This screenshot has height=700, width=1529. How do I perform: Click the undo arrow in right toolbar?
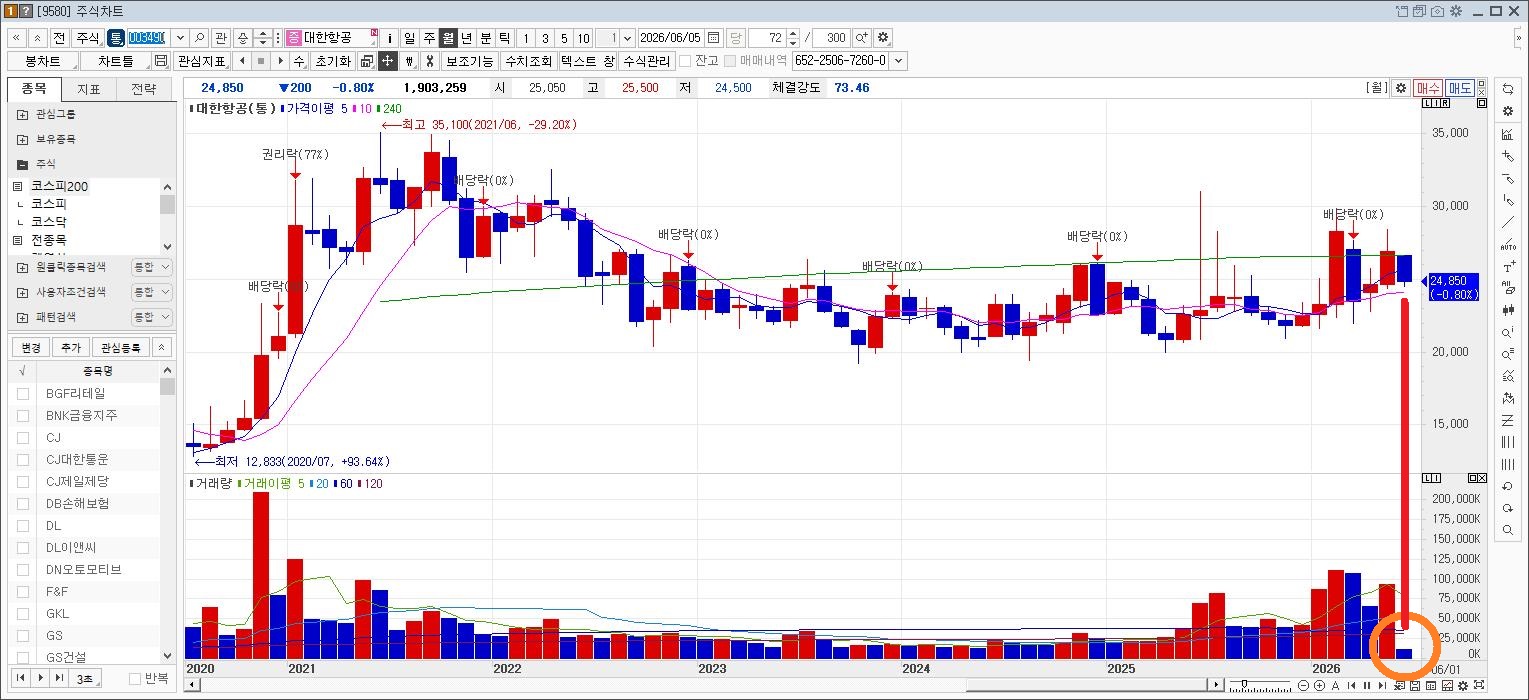[1508, 486]
